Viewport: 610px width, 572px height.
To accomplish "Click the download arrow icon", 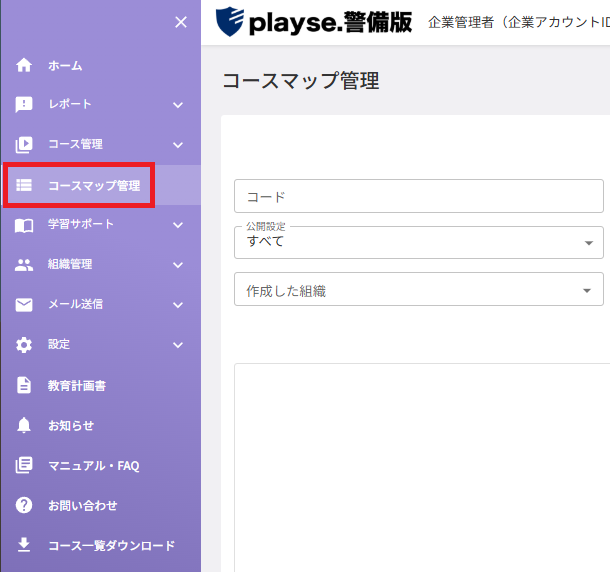I will click(x=24, y=545).
